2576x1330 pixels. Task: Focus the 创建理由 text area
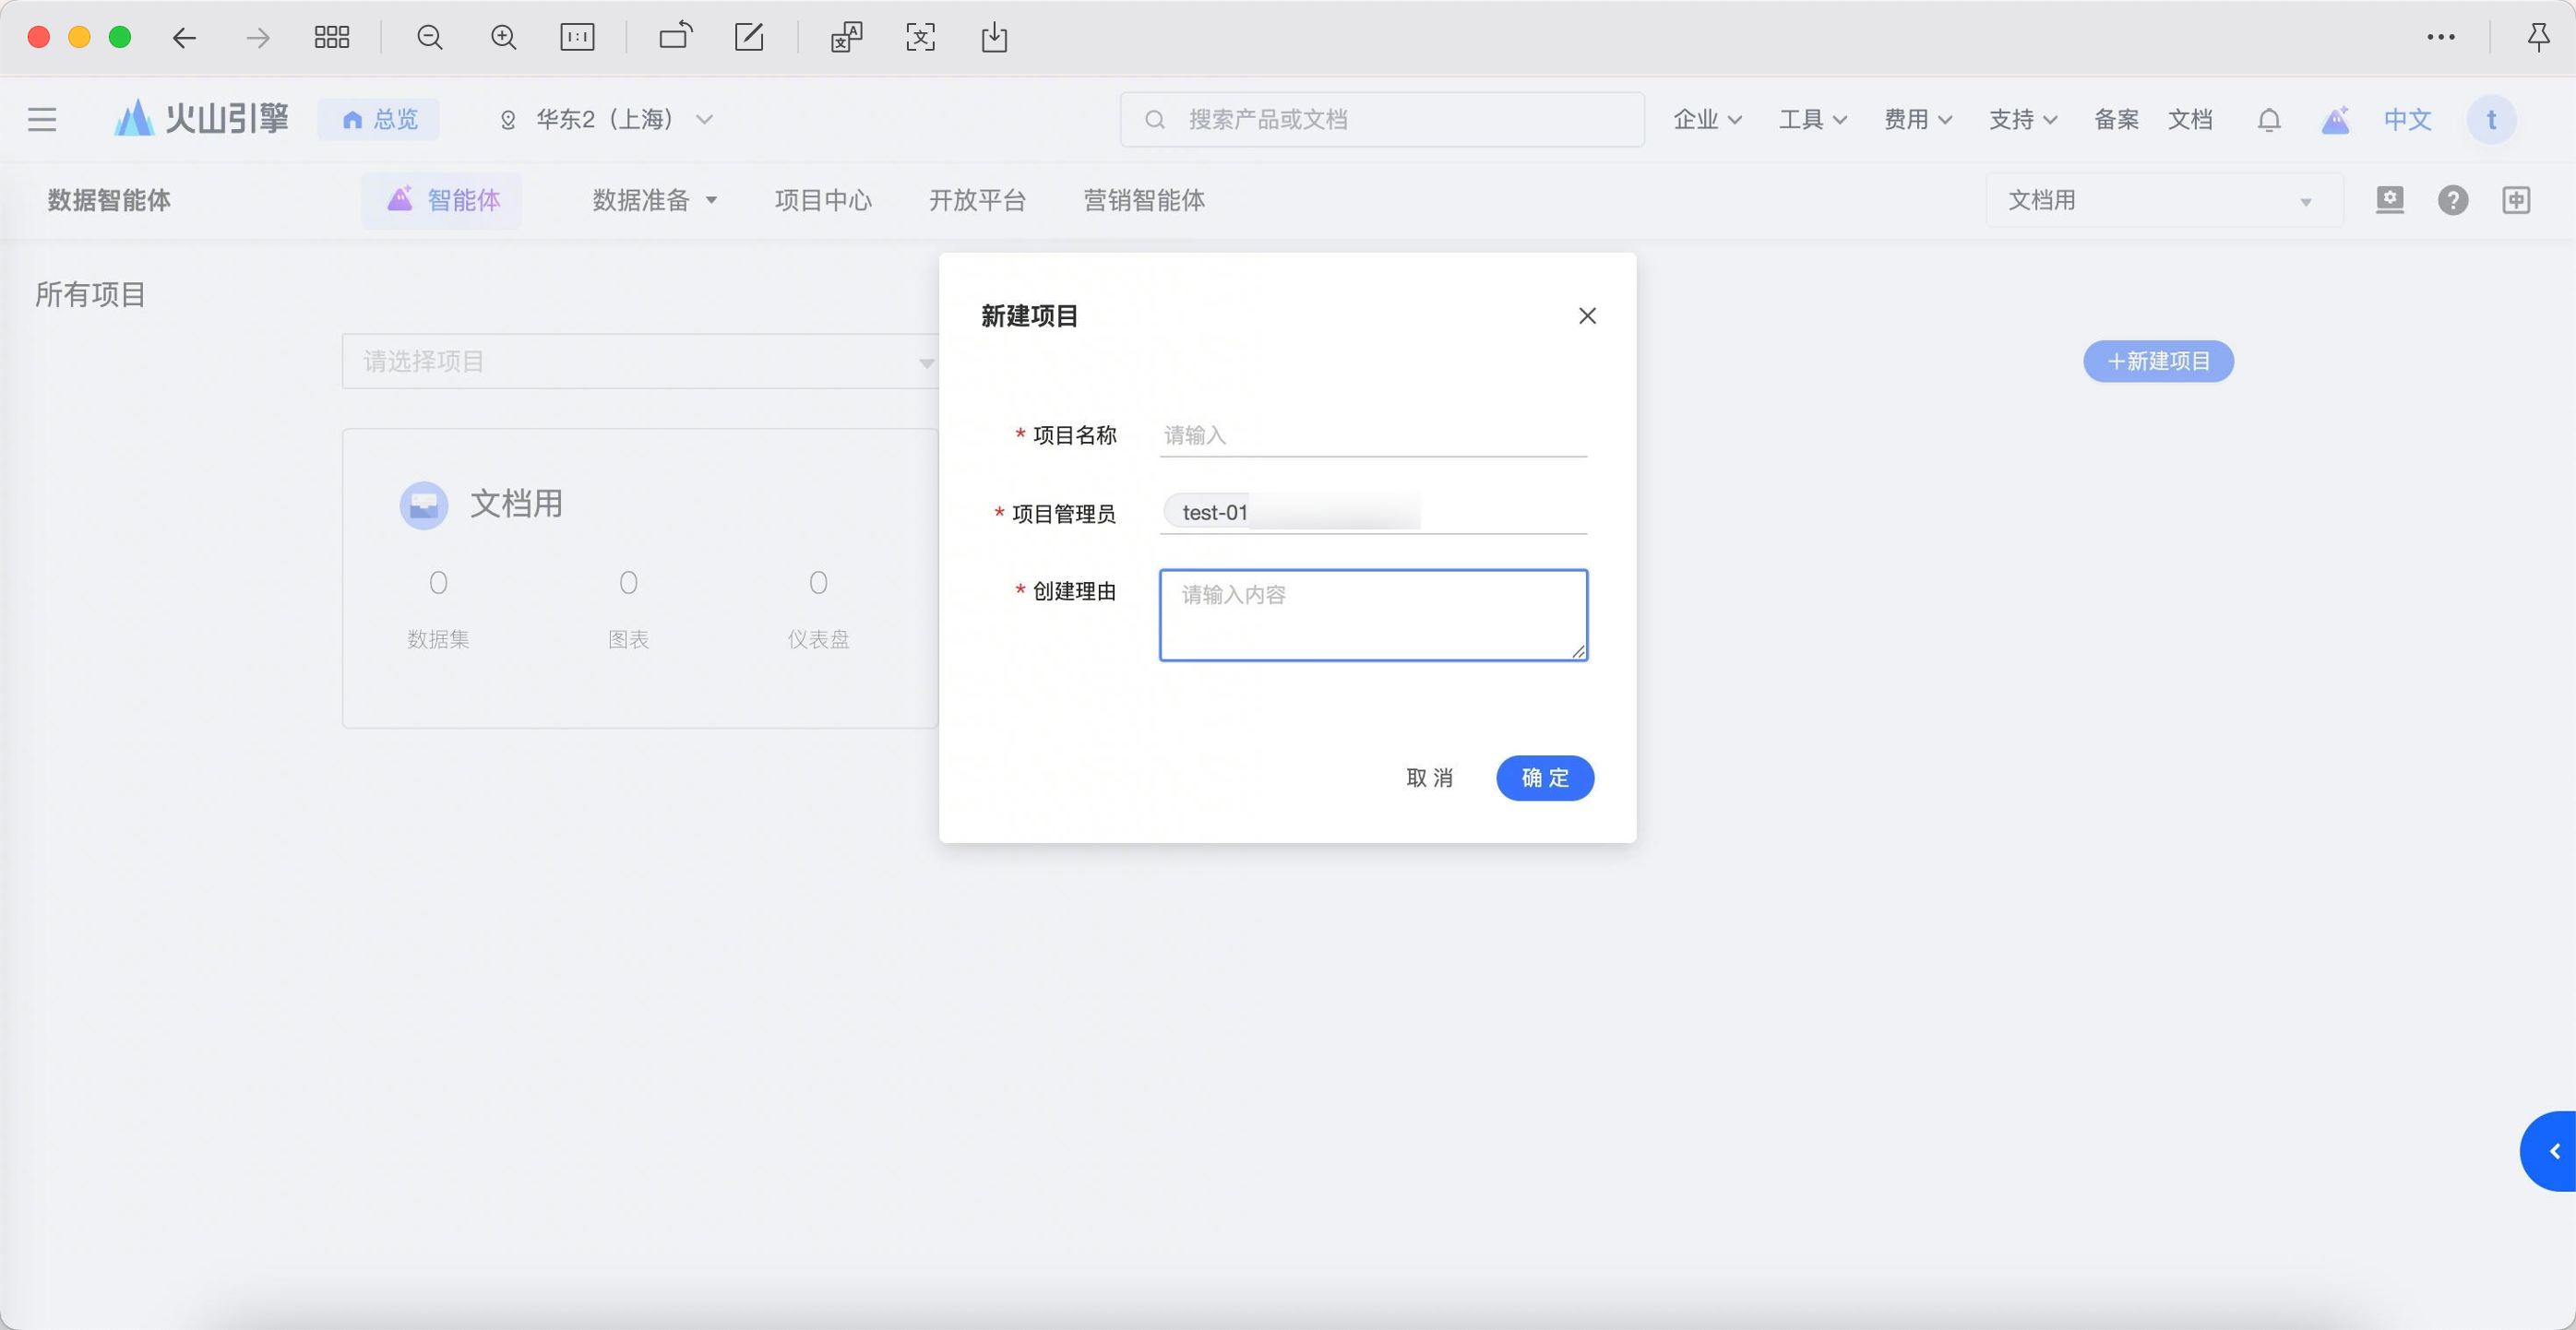point(1373,615)
